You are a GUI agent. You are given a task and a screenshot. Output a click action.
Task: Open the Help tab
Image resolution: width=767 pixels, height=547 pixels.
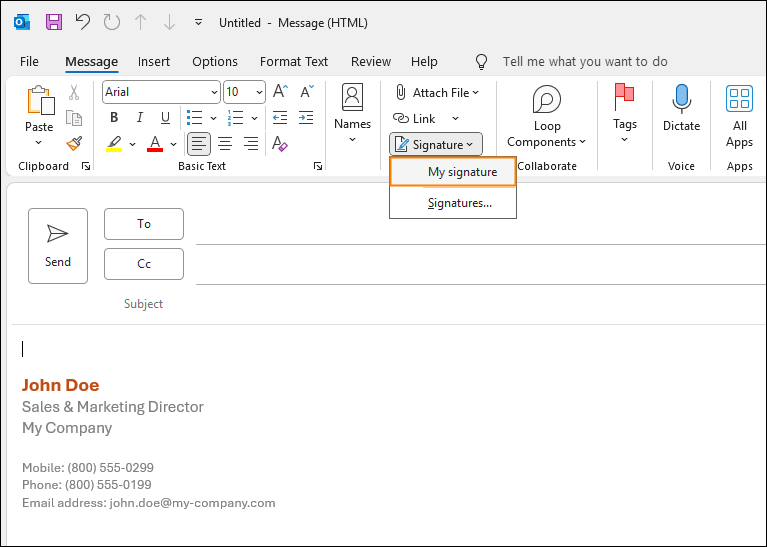coord(424,62)
